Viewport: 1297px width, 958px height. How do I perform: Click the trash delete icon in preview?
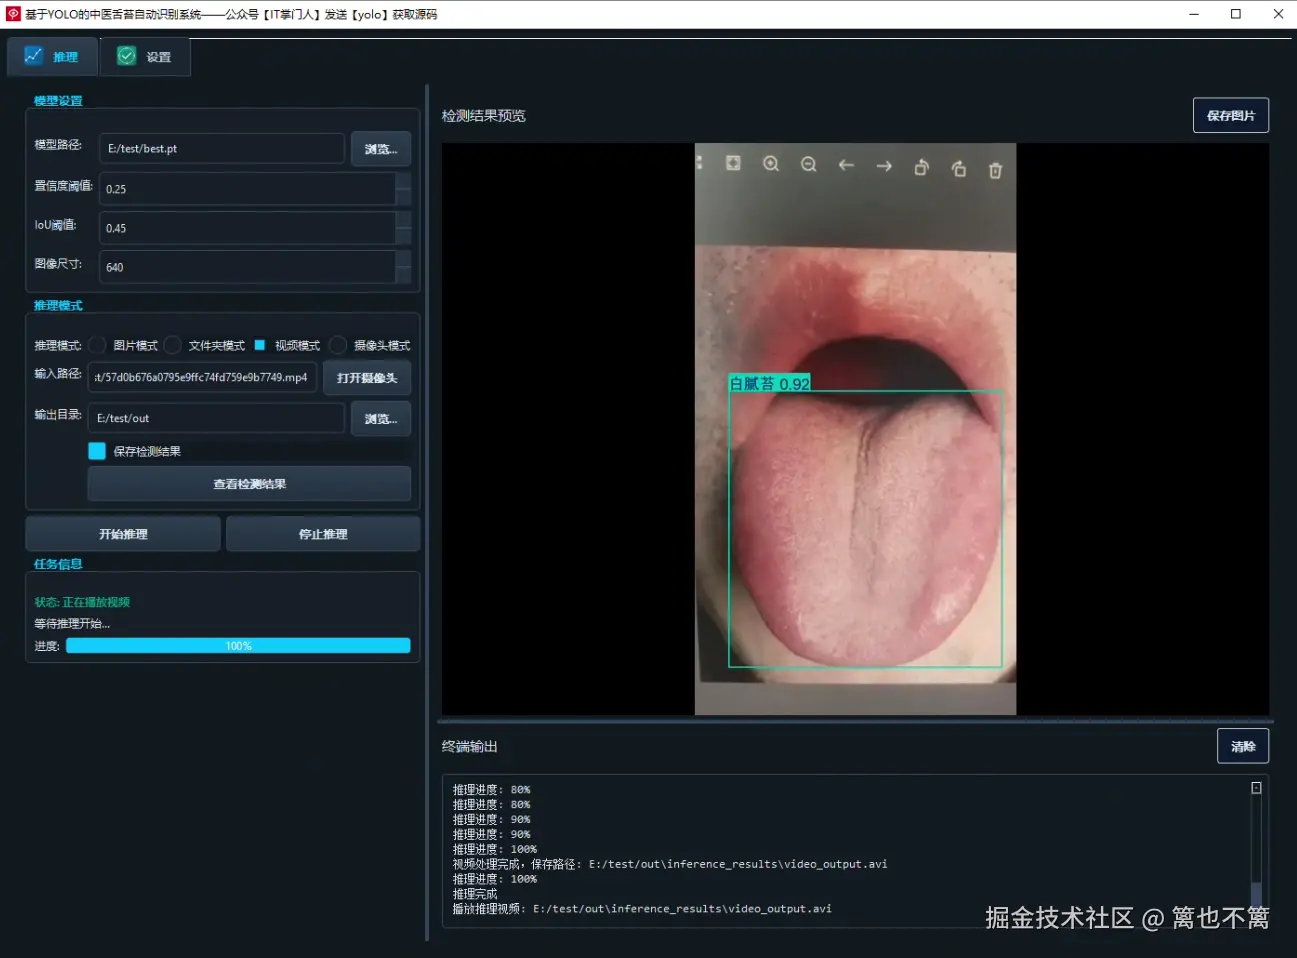pos(995,170)
